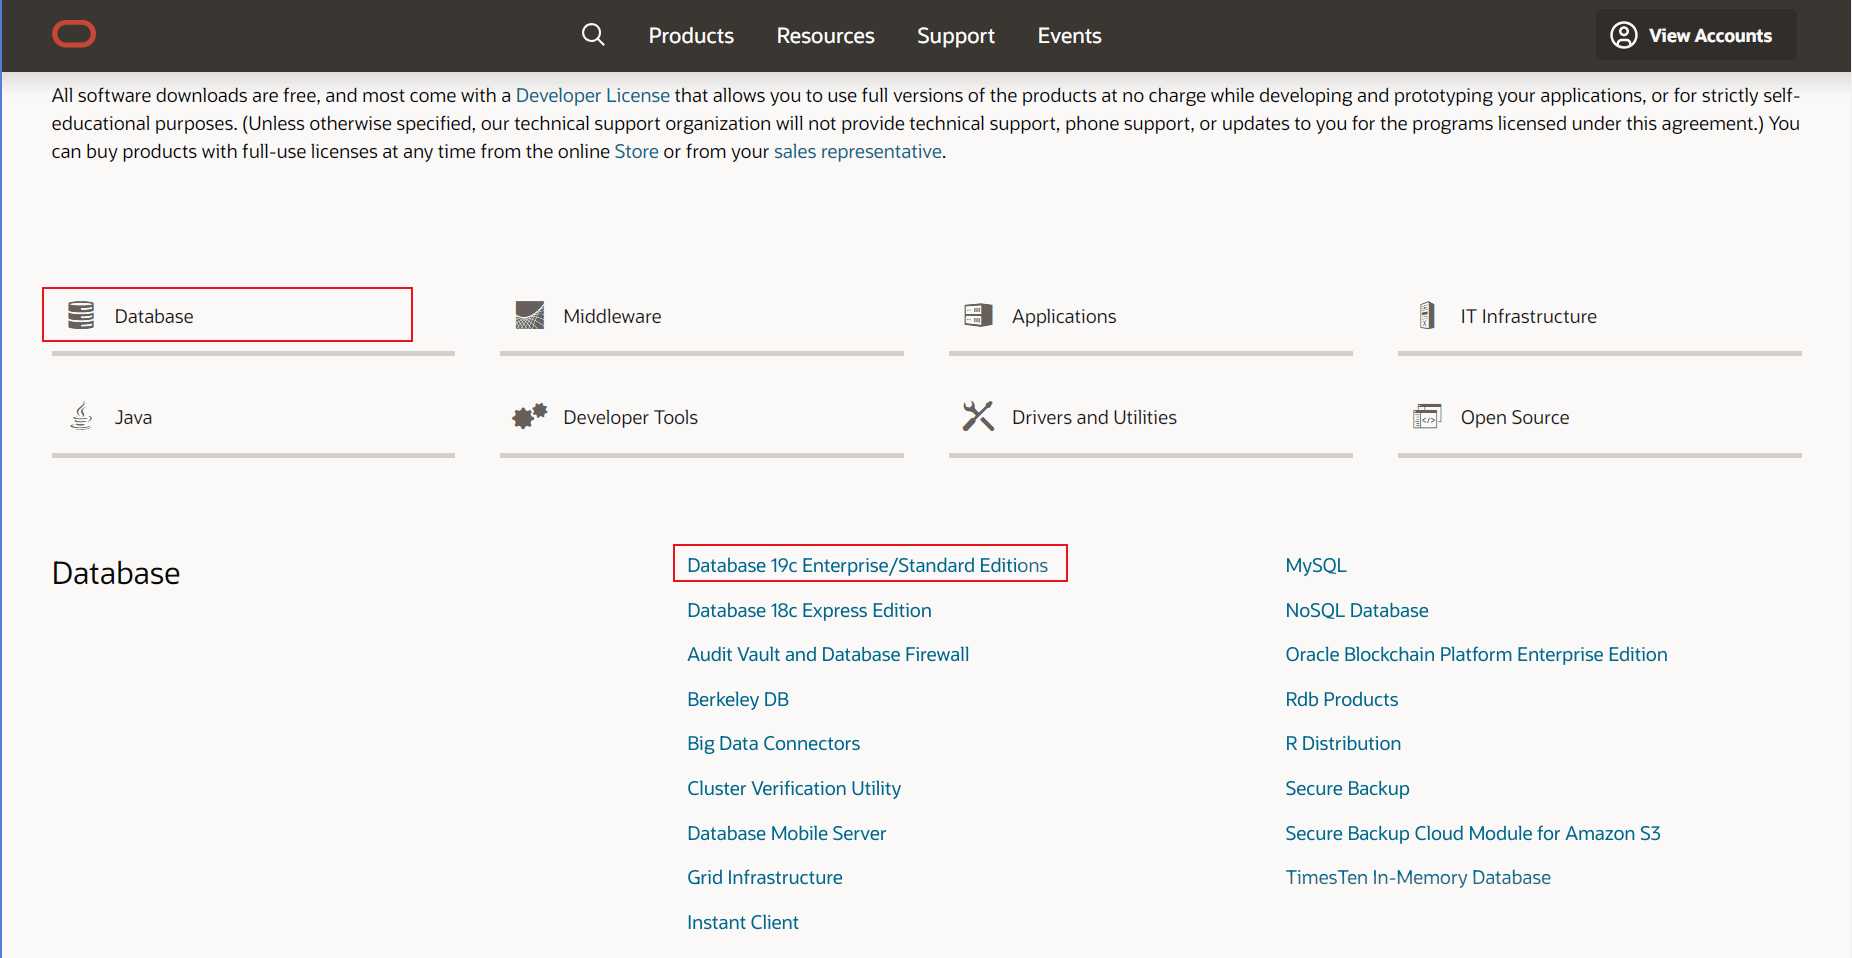Open the Database Mobile Server link
The image size is (1852, 958).
click(786, 833)
